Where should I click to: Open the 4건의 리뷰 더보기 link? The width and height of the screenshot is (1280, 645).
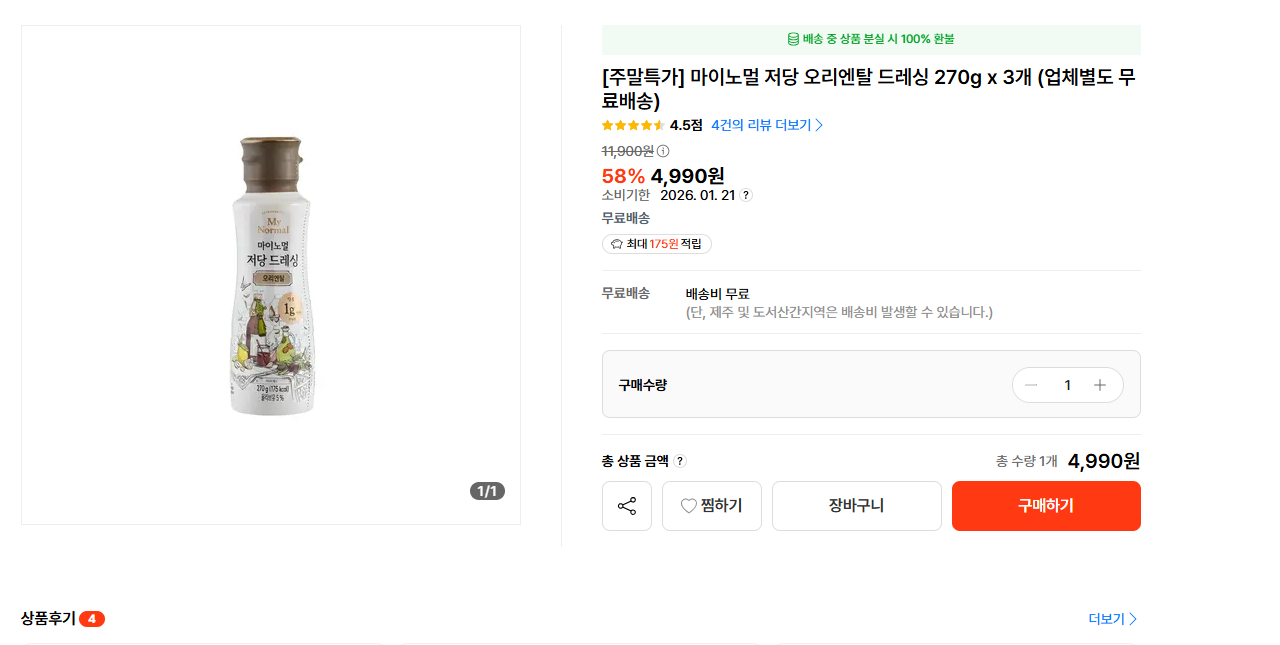point(767,125)
